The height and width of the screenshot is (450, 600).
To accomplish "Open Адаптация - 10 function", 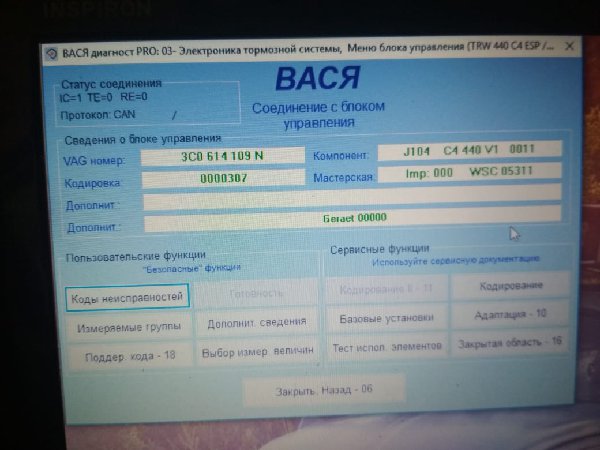I will [x=510, y=315].
